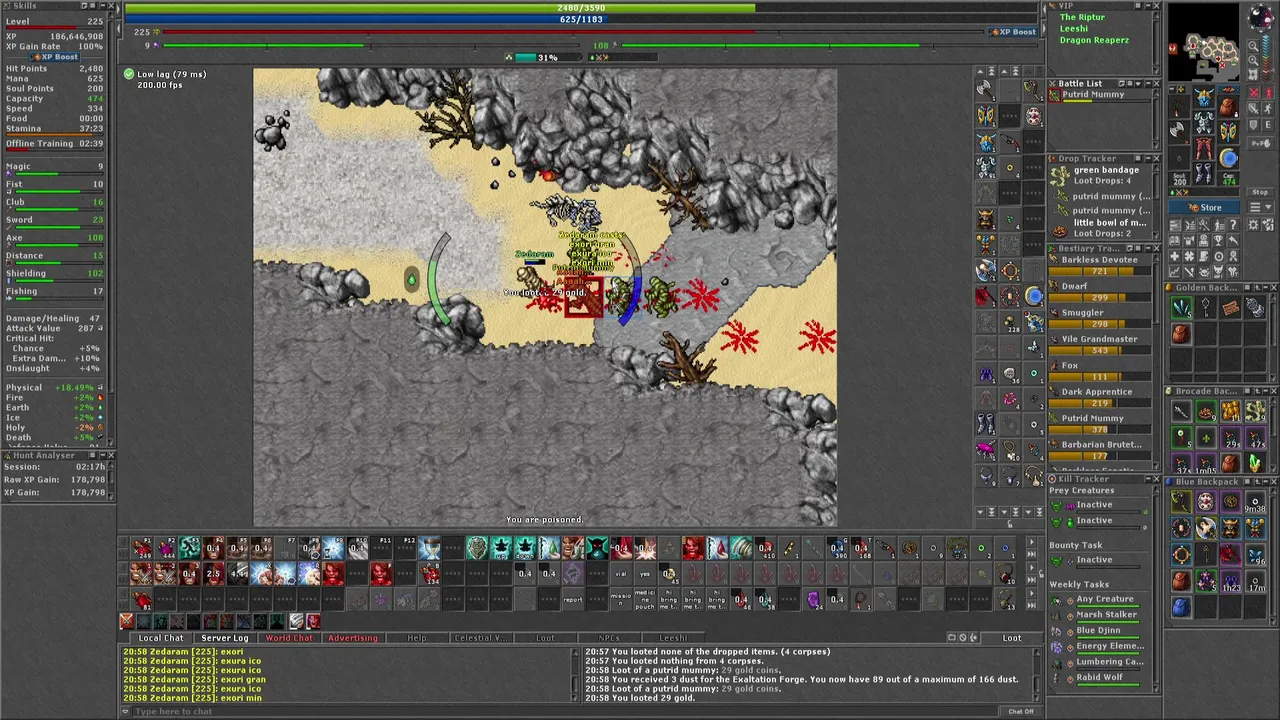1280x720 pixels.
Task: Click the minimap compass rose
Action: (1259, 16)
